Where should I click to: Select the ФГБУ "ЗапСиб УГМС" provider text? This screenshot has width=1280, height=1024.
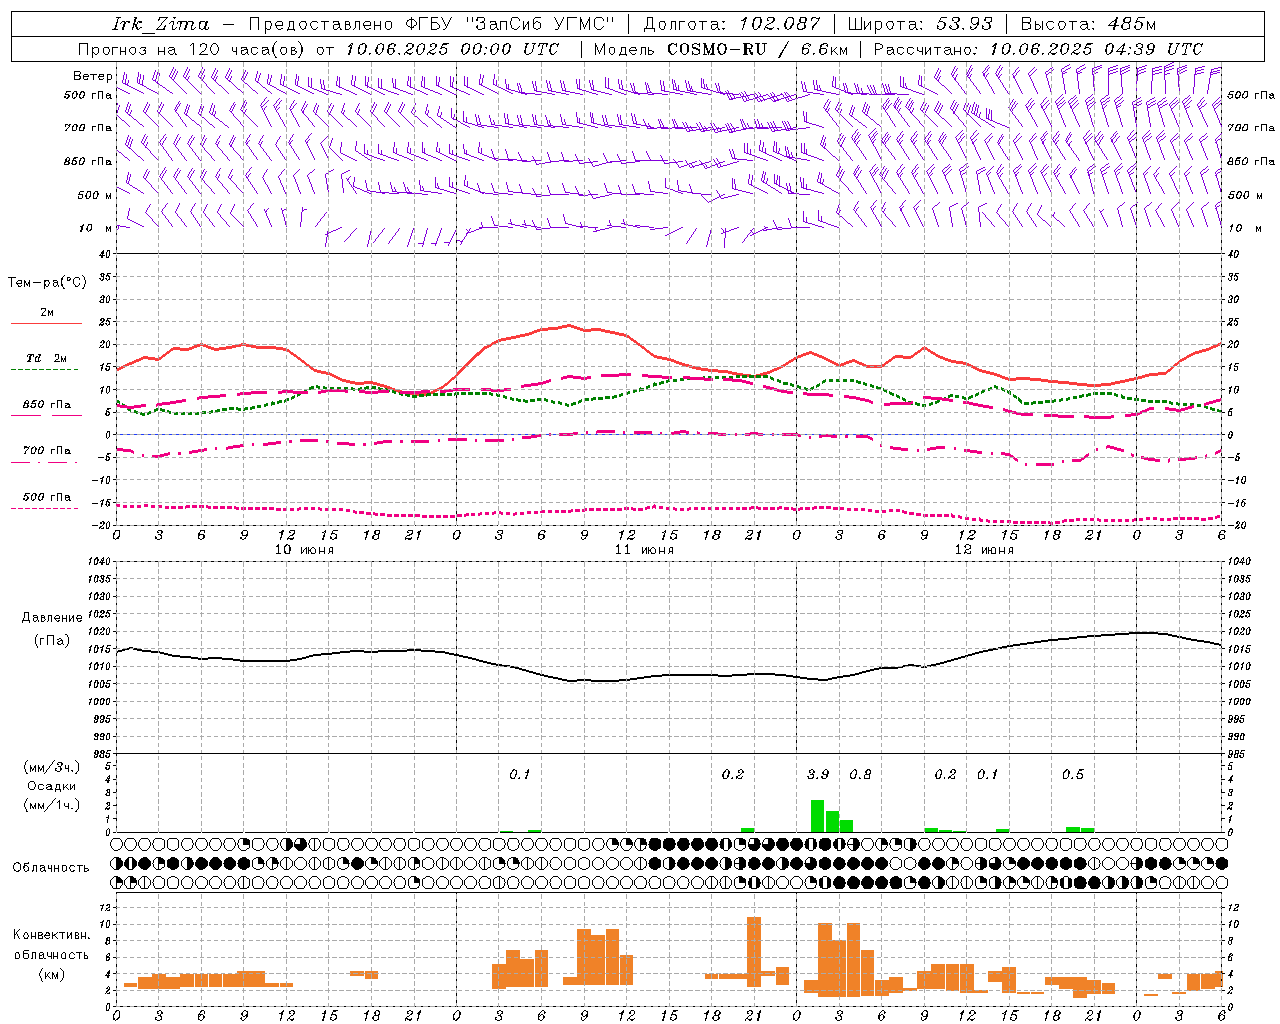click(512, 24)
